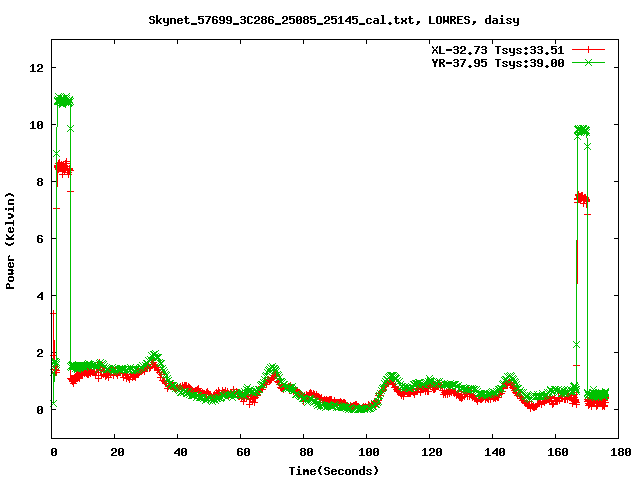Screen dimensions: 640x480
Task: Click the first green calibration peak near 11 Kelvin
Action: click(x=64, y=100)
